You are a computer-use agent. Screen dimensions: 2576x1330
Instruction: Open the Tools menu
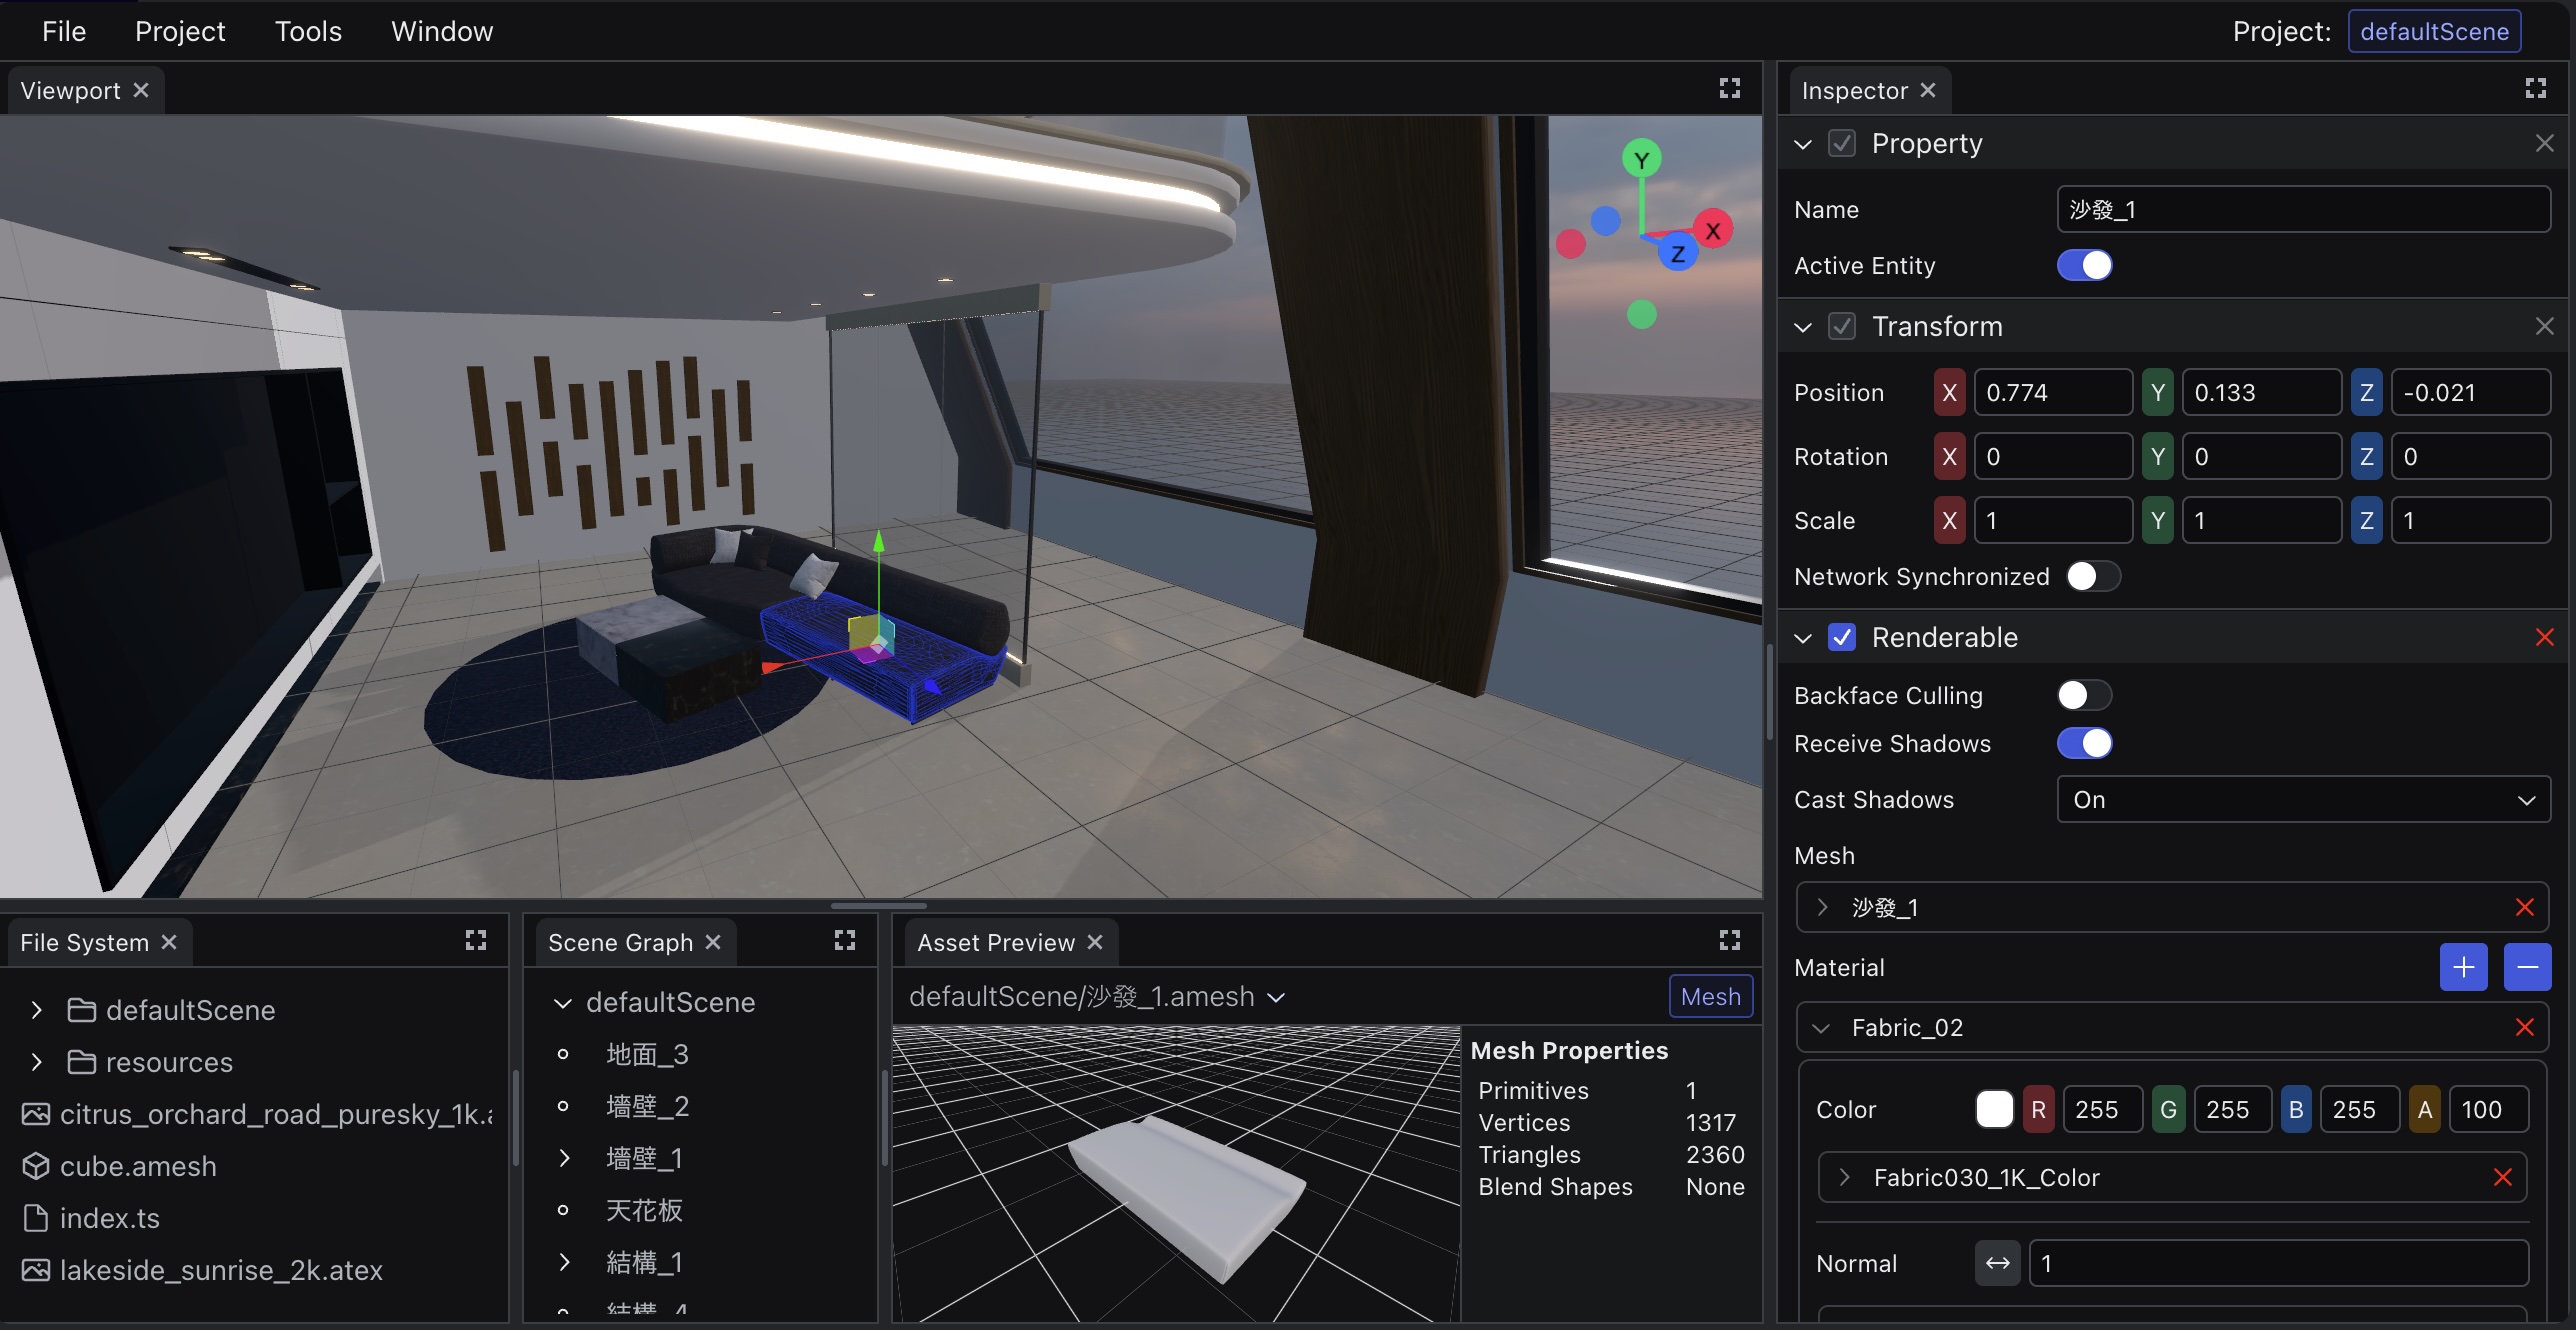[308, 31]
